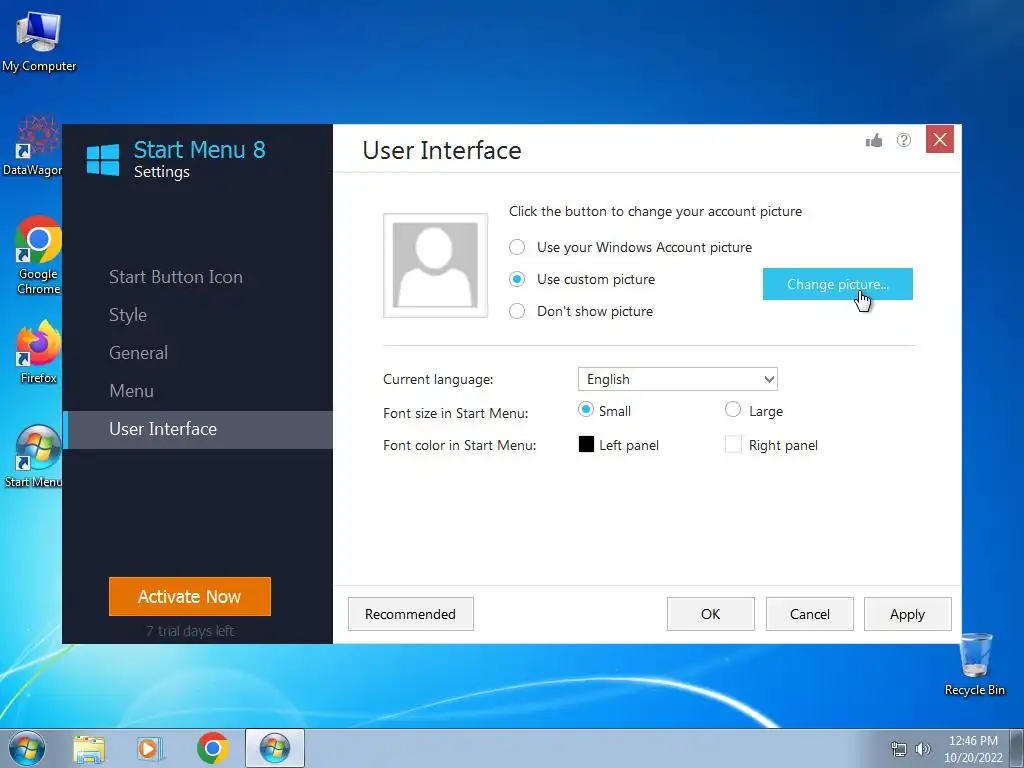Click the Start Menu 8 Windows logo
The image size is (1024, 768).
(103, 160)
